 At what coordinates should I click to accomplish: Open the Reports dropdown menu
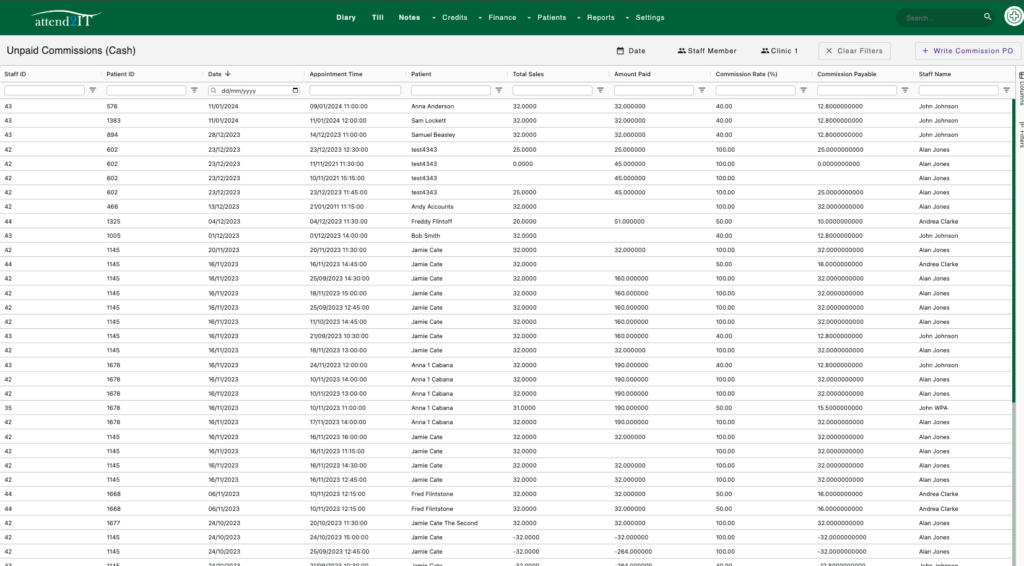coord(596,18)
